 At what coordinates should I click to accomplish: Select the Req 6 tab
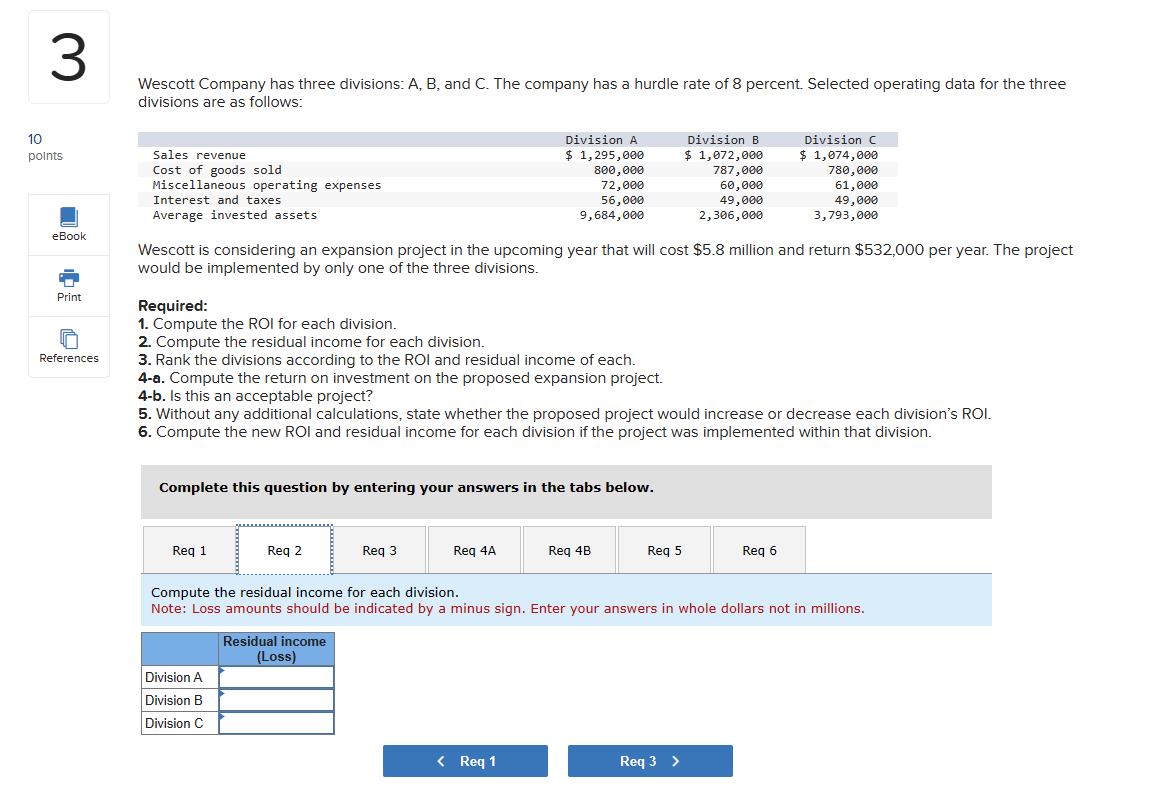(x=759, y=550)
